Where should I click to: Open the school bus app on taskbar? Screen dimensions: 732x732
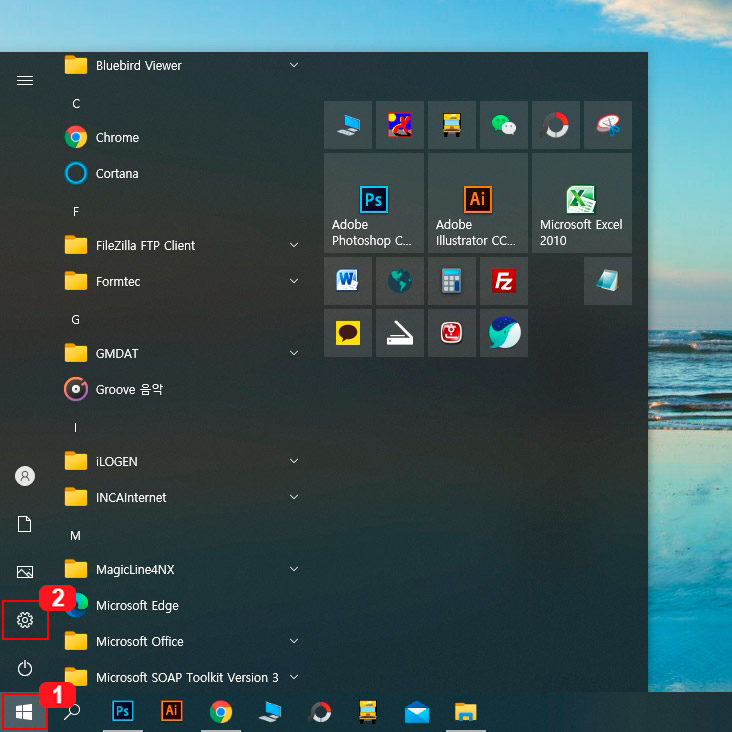click(368, 712)
